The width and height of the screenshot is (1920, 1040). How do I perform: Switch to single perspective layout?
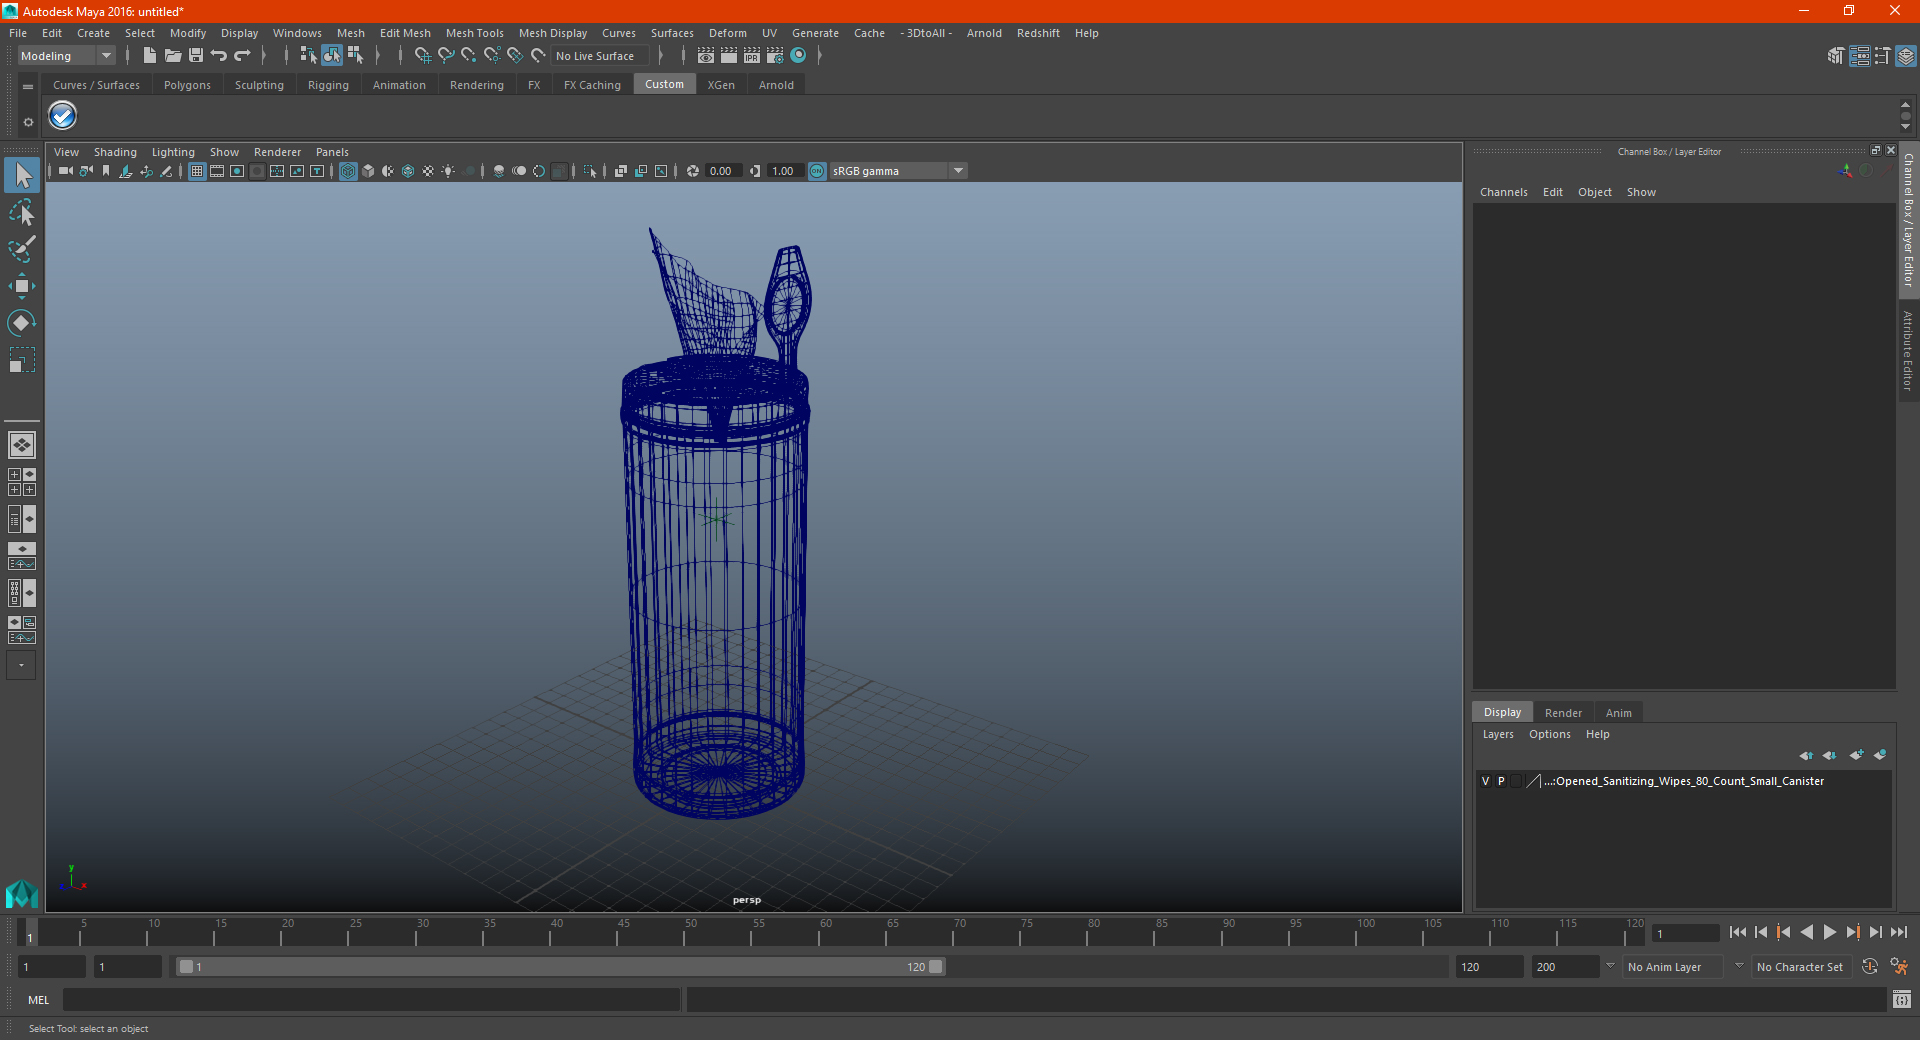tap(21, 445)
